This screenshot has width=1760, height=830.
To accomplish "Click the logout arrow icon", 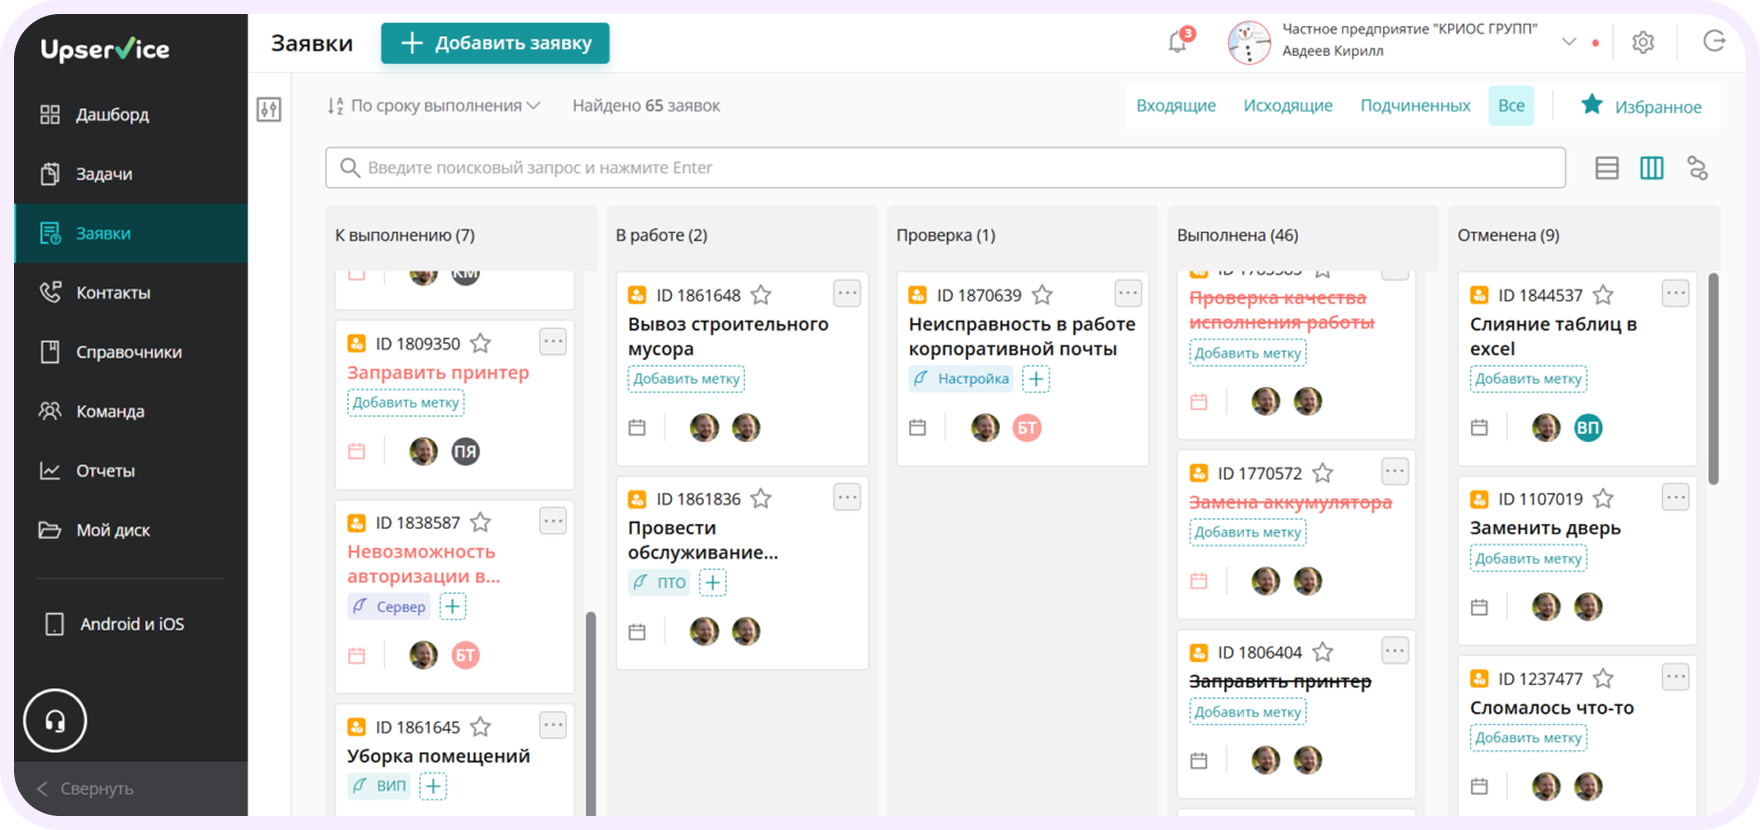I will (1714, 41).
